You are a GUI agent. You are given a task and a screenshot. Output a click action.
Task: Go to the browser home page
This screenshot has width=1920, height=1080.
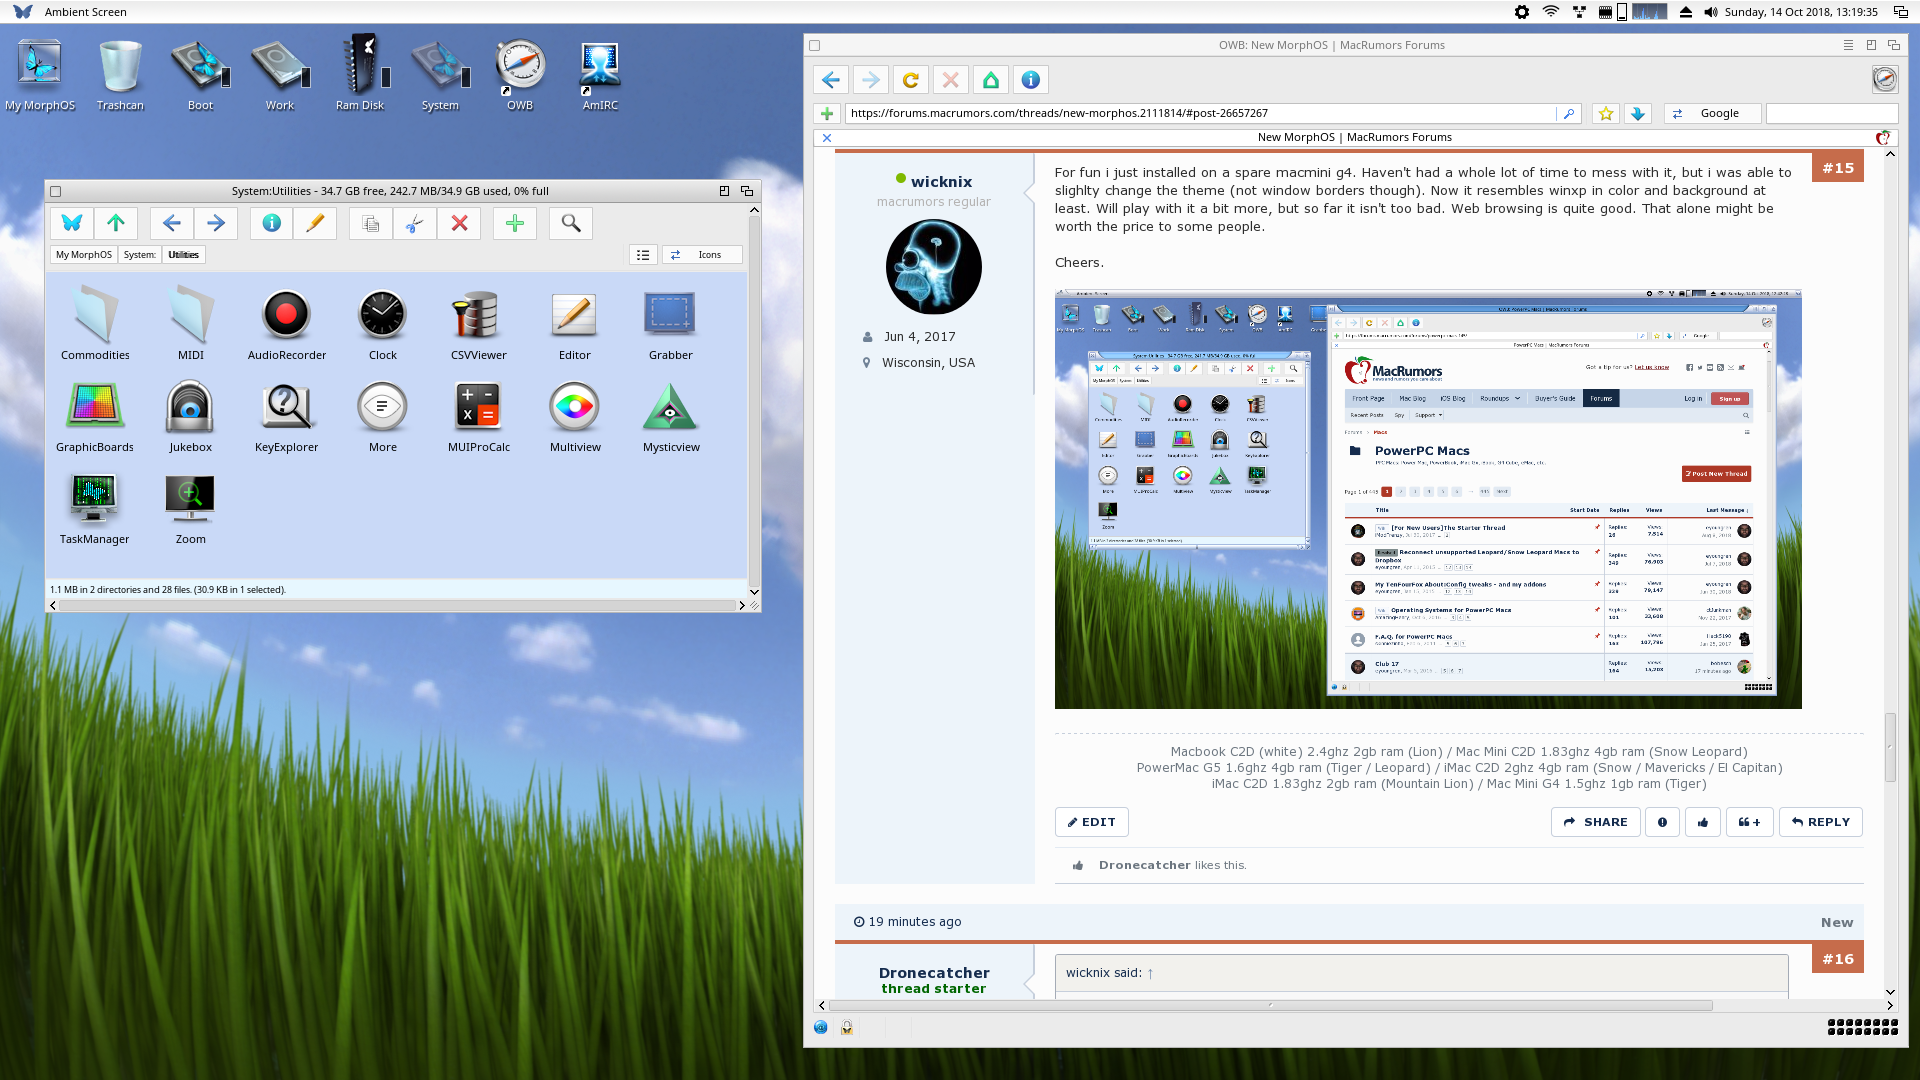coord(991,80)
